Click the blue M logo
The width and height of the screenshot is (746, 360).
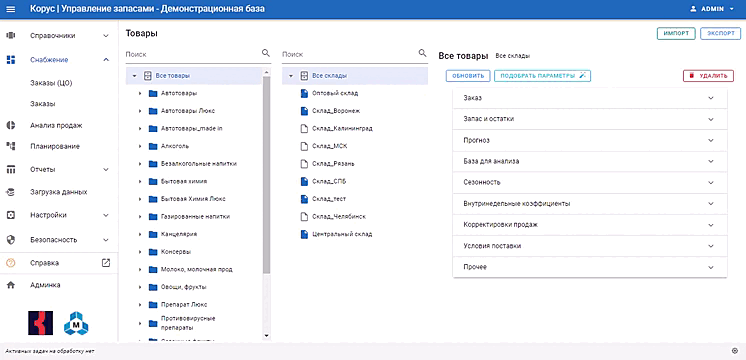pos(76,323)
